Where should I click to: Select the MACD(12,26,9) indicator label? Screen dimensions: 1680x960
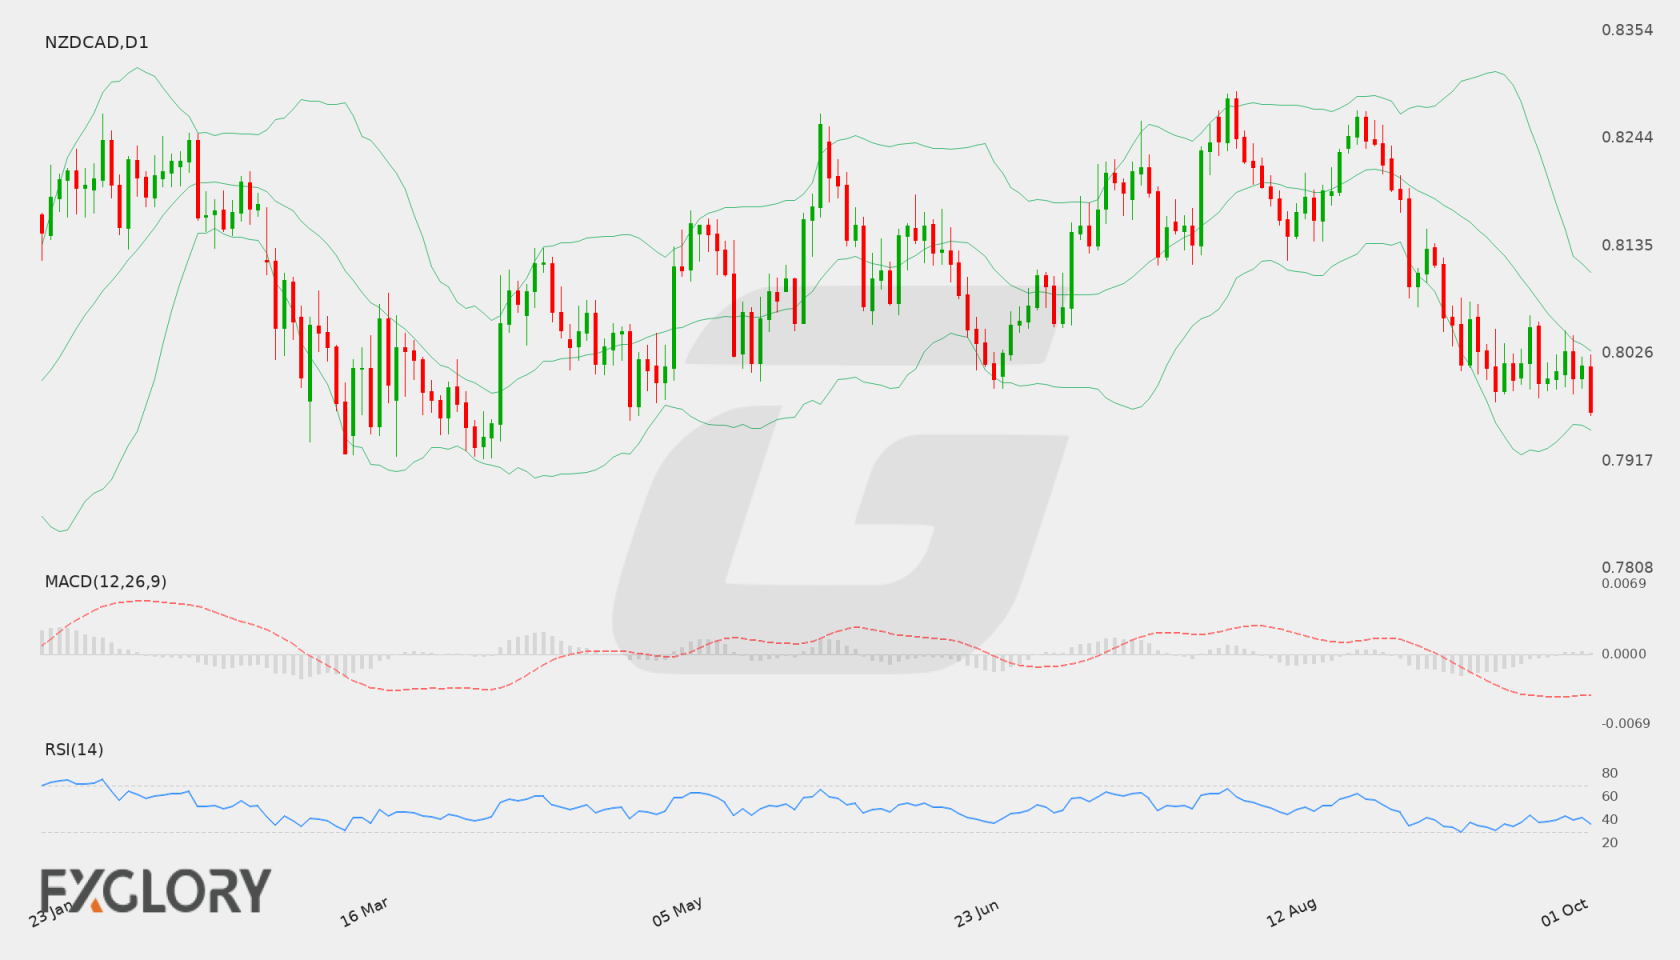click(x=105, y=581)
